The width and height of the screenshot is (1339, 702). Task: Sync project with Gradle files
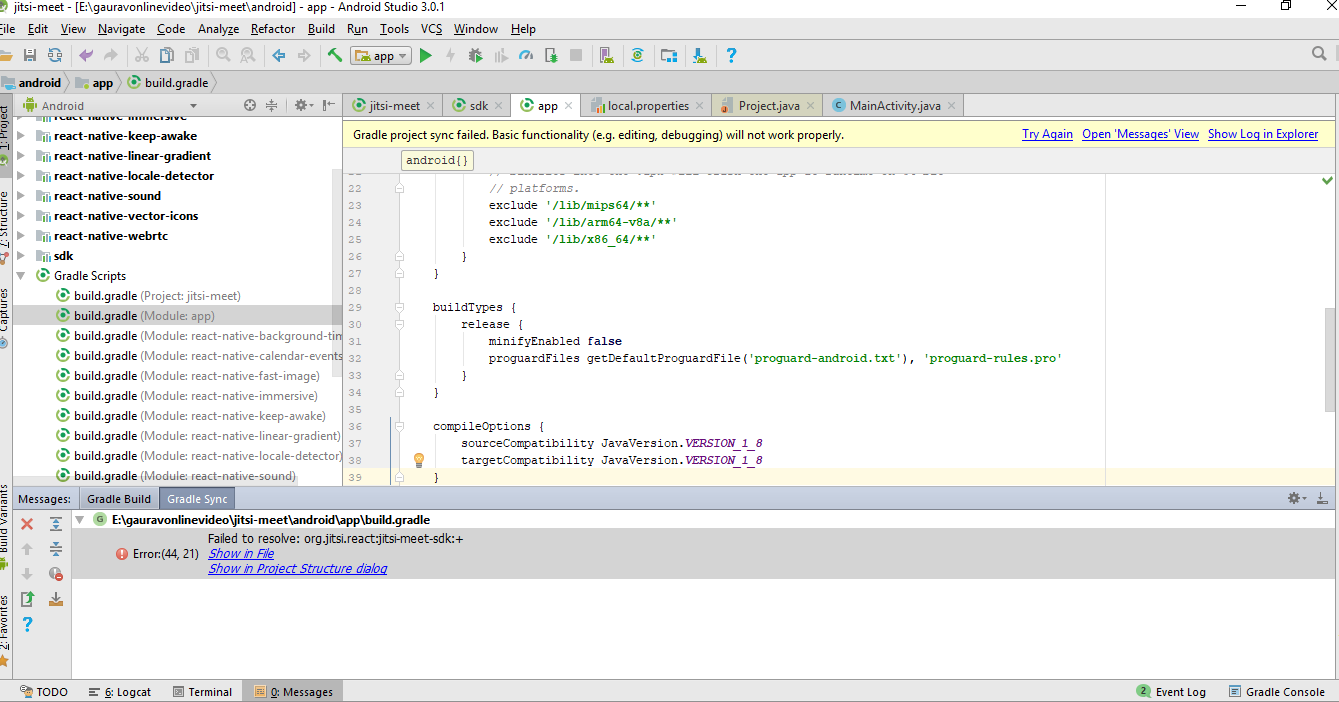click(638, 55)
